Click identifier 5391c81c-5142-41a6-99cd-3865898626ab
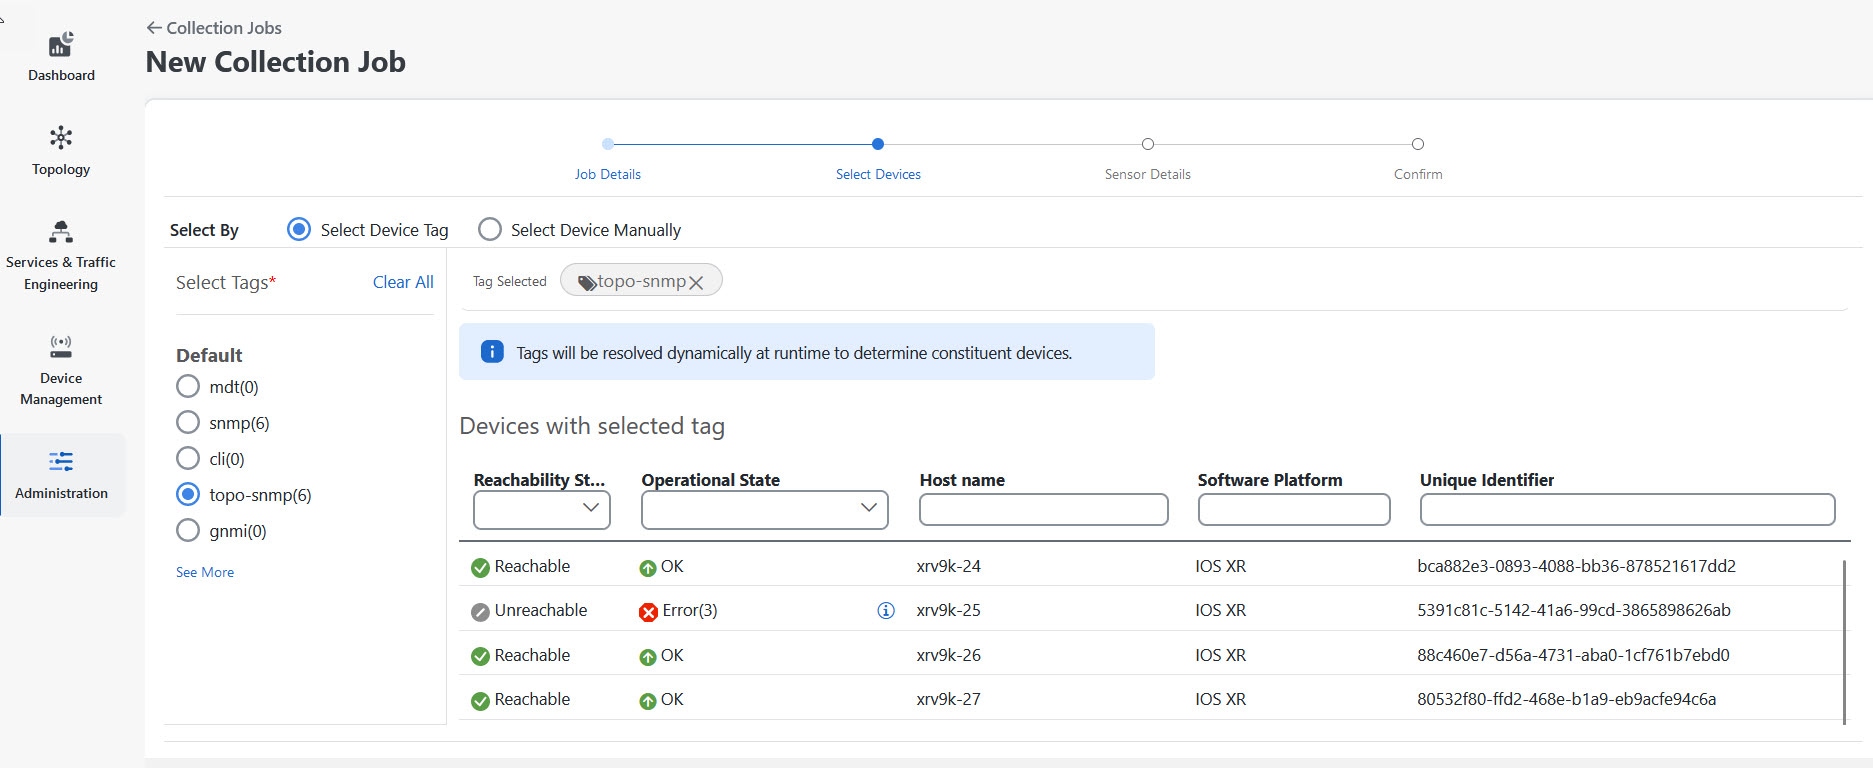The height and width of the screenshot is (768, 1873). 1573,610
